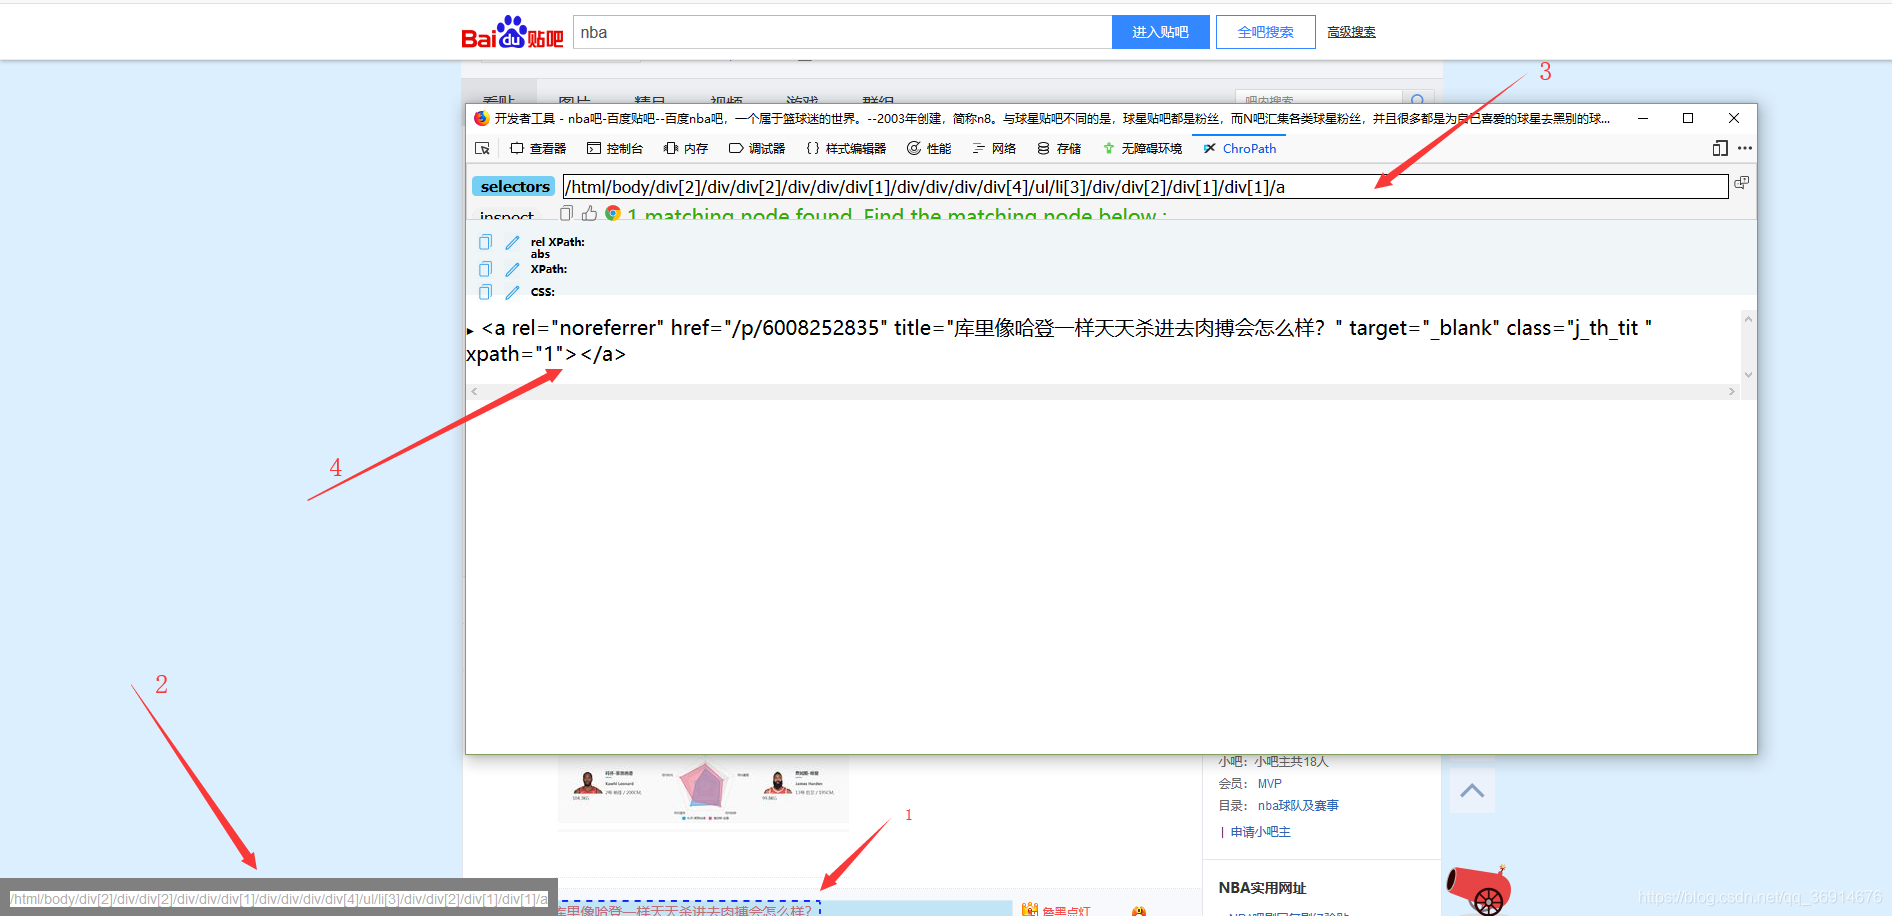Click the NBA实用网址 heading

coord(1262,888)
